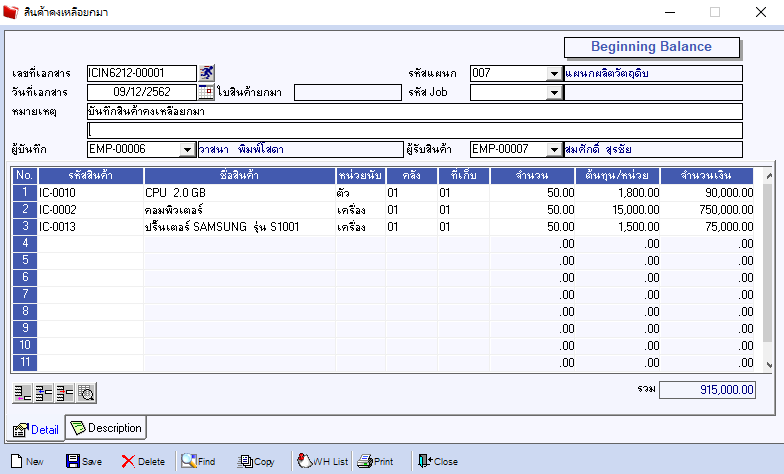Print the document

click(x=376, y=461)
